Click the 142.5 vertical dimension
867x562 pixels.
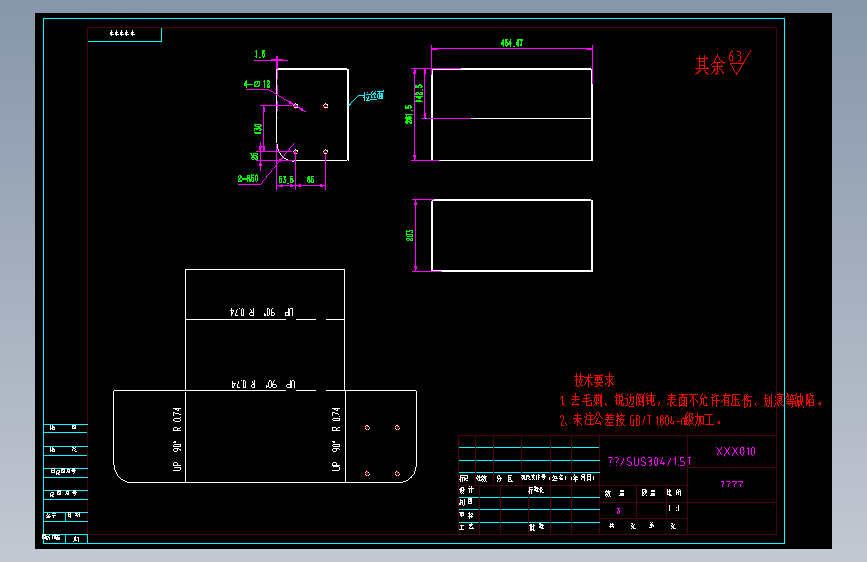[x=419, y=93]
